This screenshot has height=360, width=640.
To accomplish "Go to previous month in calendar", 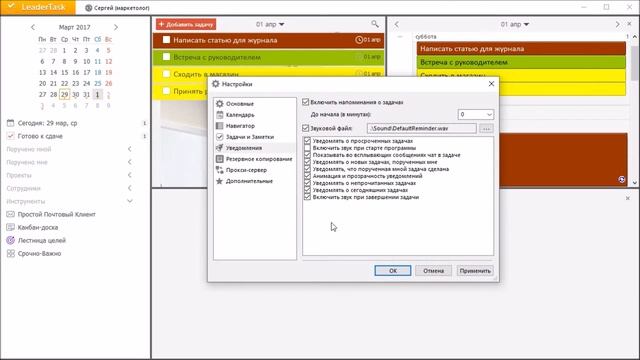I will (33, 27).
